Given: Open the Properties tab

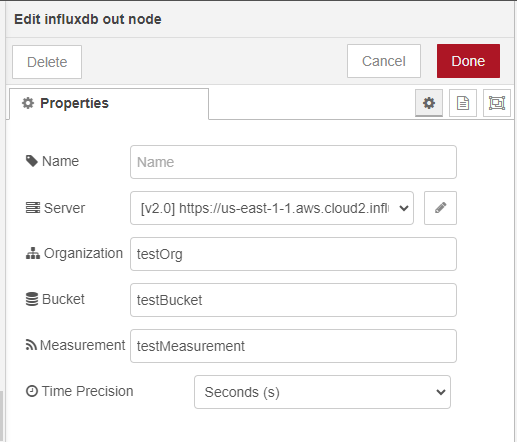Looking at the screenshot, I should tap(109, 103).
